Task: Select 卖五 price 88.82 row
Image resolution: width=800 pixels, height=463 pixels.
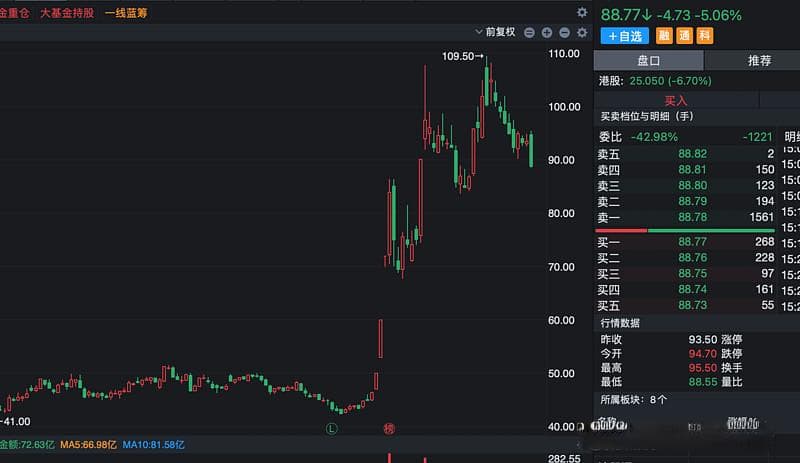Action: click(x=685, y=154)
